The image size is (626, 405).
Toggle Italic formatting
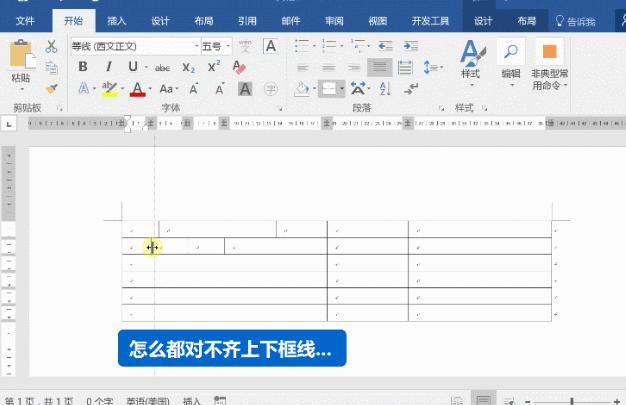click(x=108, y=67)
